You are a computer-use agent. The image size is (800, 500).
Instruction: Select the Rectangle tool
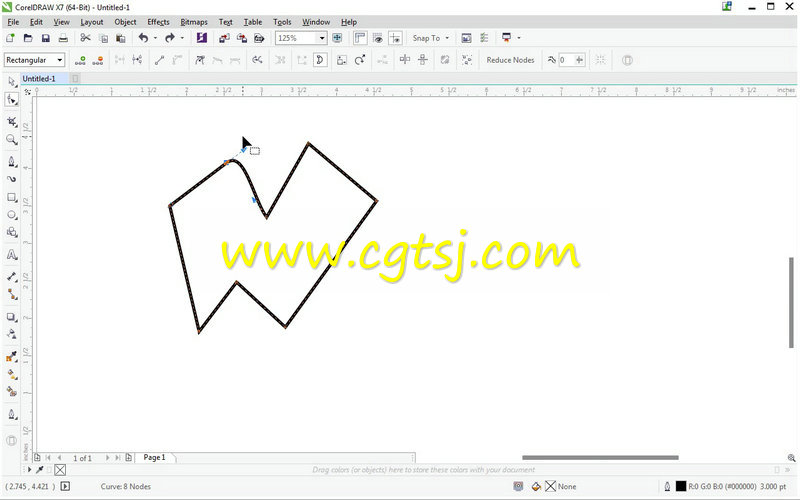(x=12, y=197)
